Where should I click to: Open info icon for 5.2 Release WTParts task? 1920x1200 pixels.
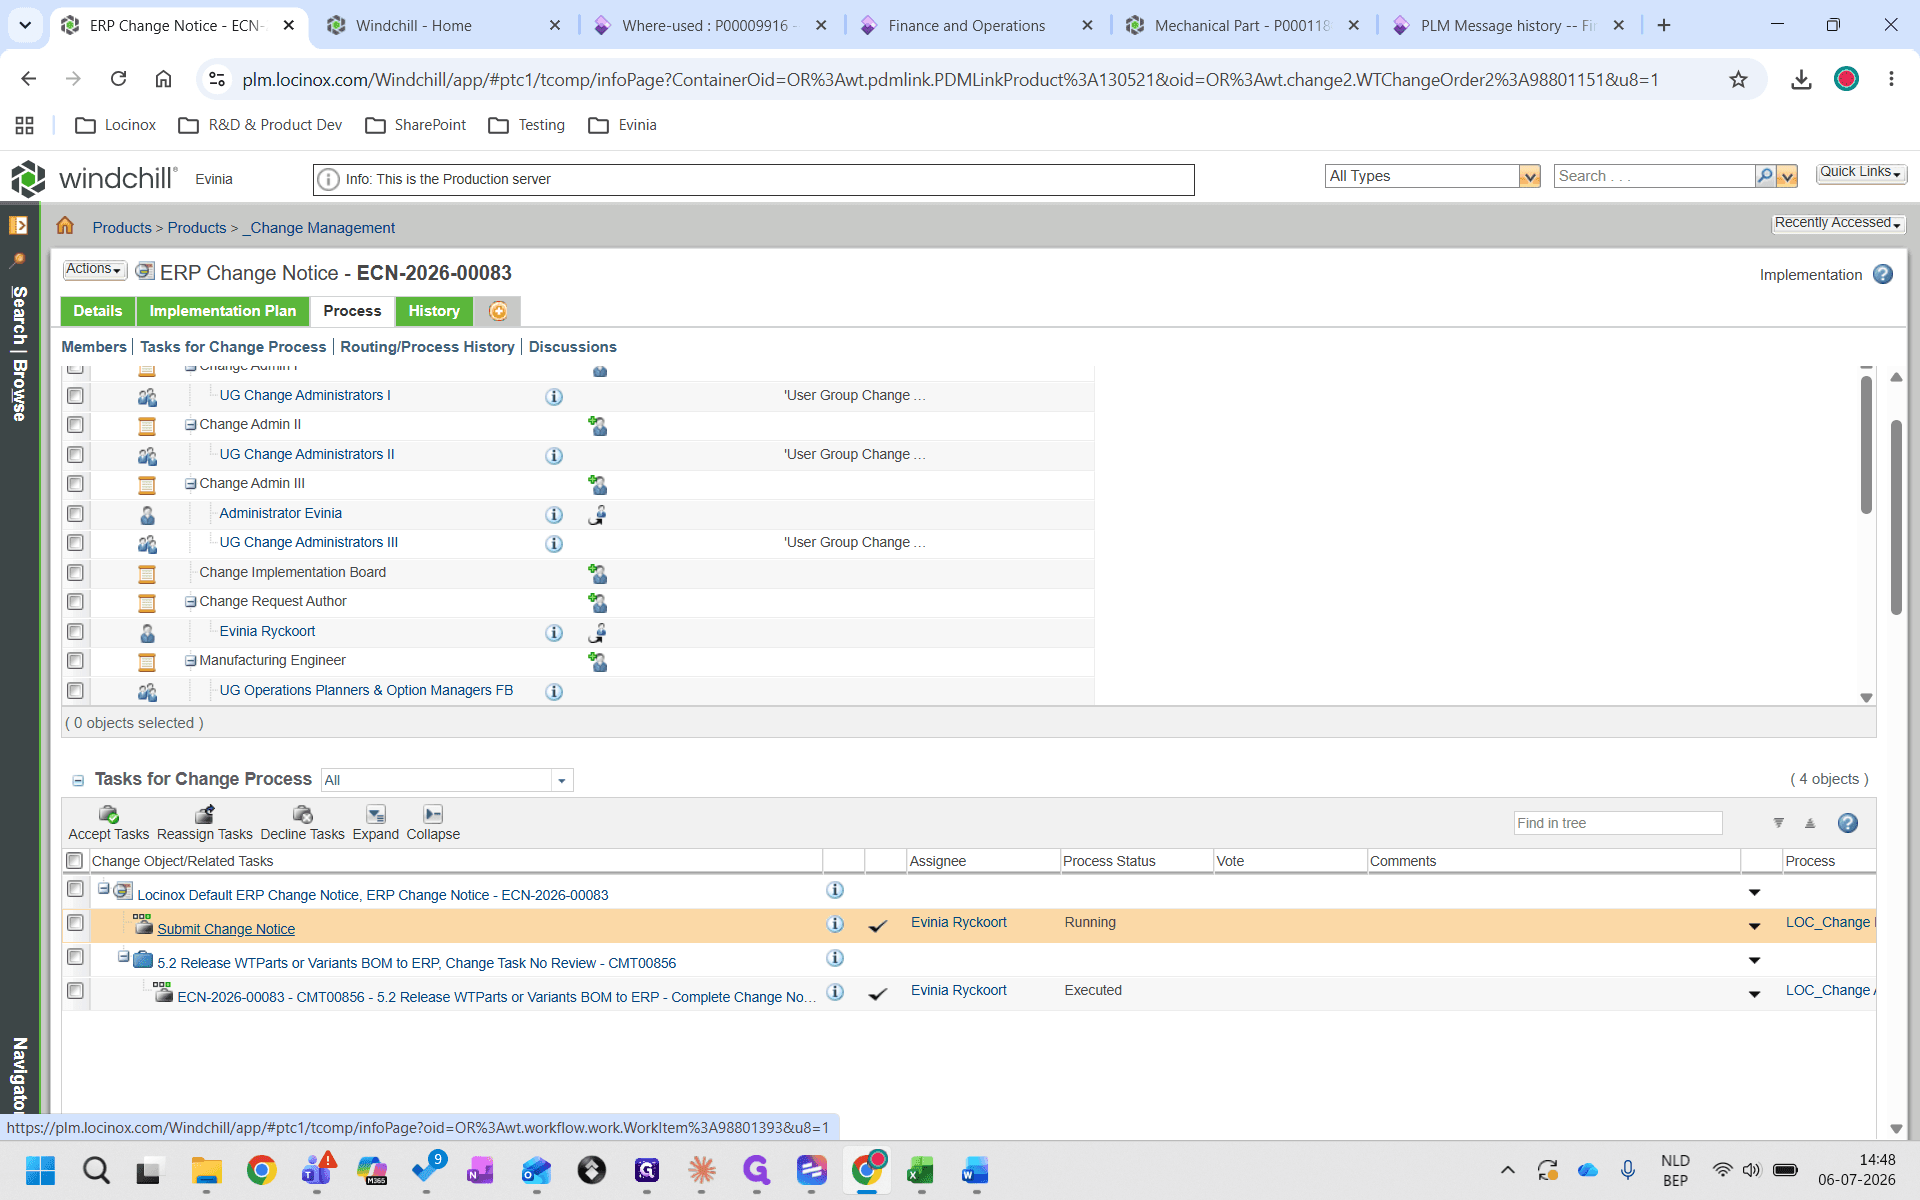coord(835,958)
